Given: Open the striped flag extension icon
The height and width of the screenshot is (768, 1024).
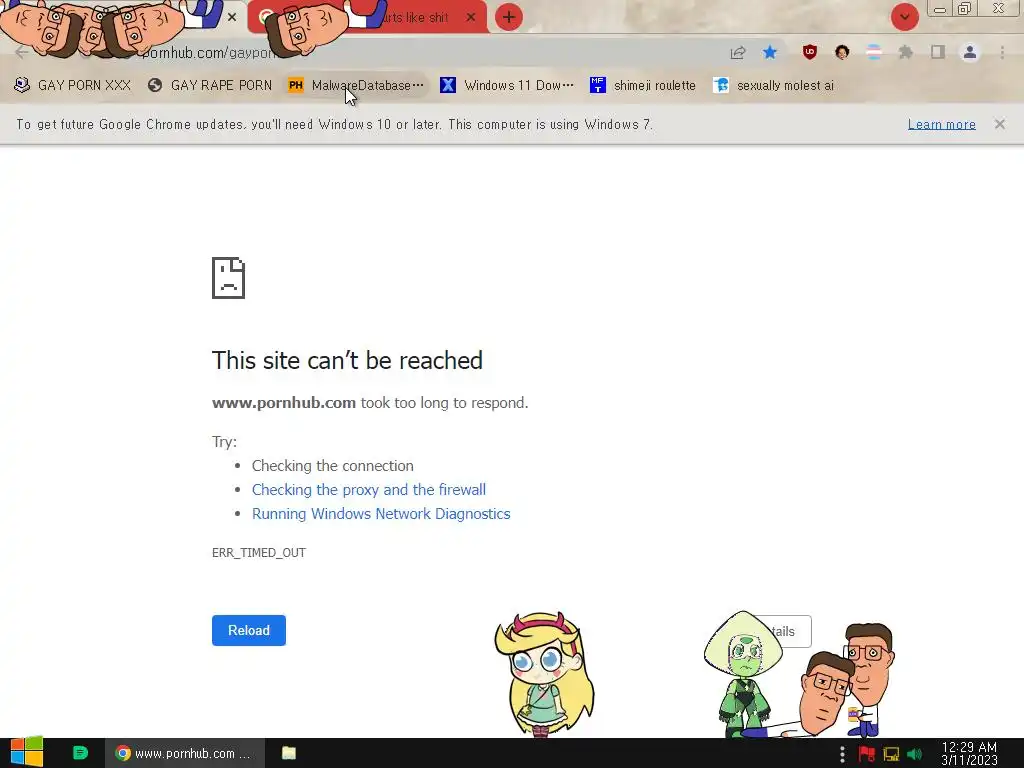Looking at the screenshot, I should click(x=874, y=52).
